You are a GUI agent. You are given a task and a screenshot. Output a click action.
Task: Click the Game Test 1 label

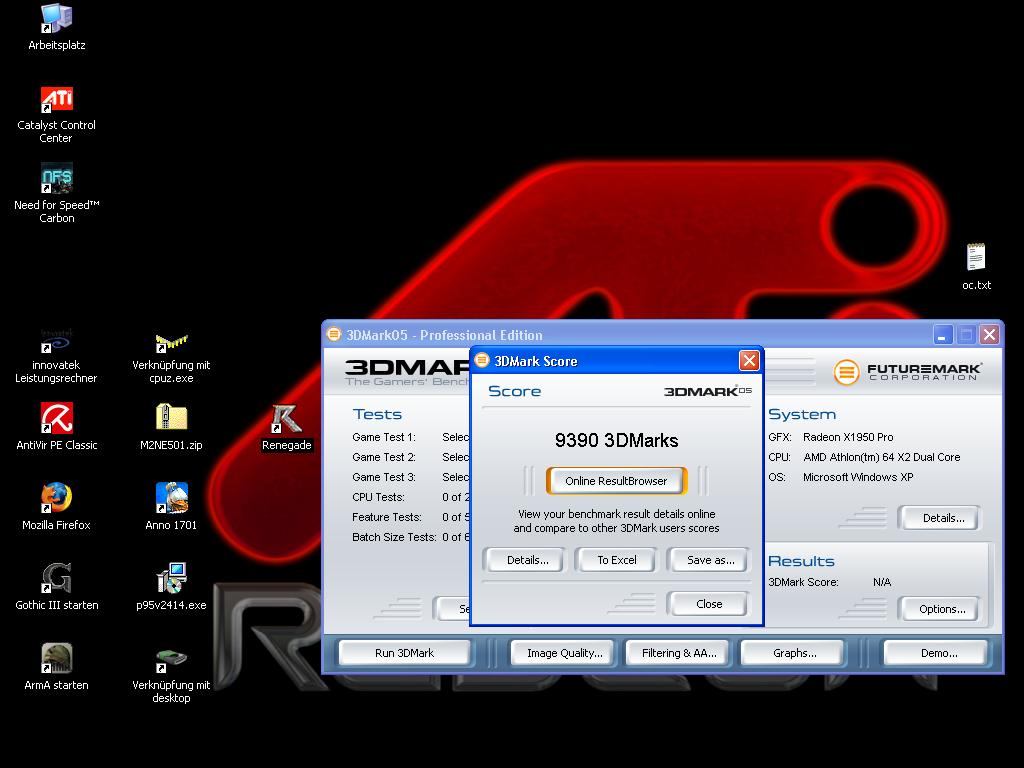(x=383, y=438)
